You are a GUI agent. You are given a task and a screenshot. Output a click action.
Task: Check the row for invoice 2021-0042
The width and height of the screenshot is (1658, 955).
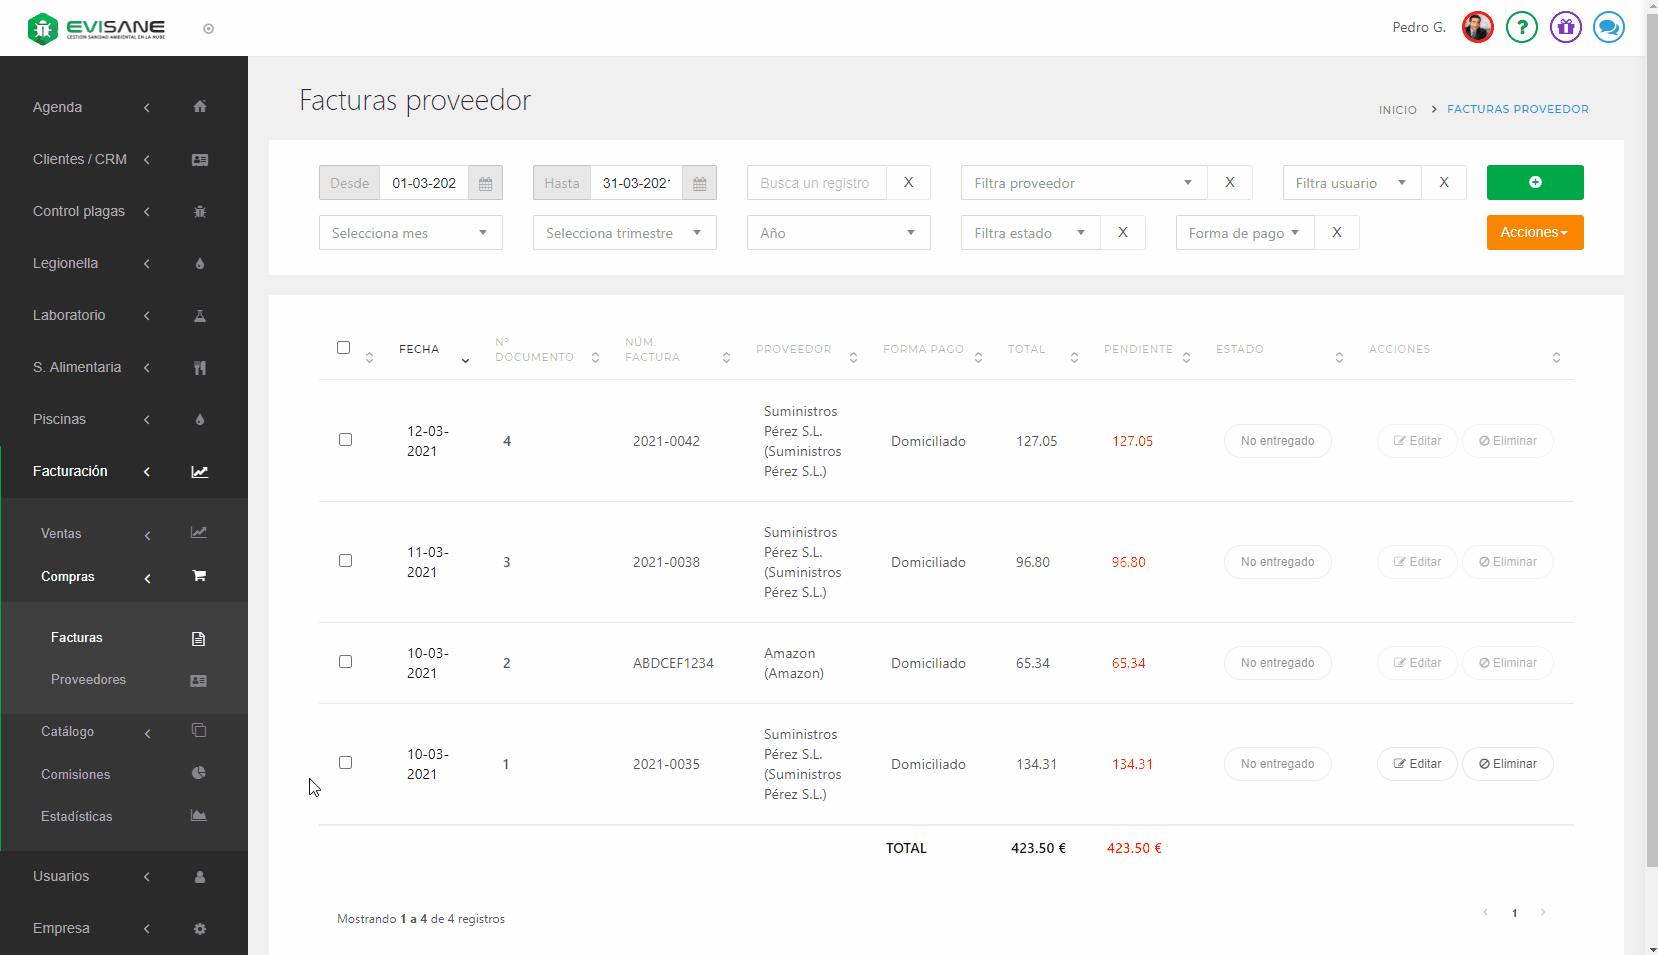tap(345, 439)
